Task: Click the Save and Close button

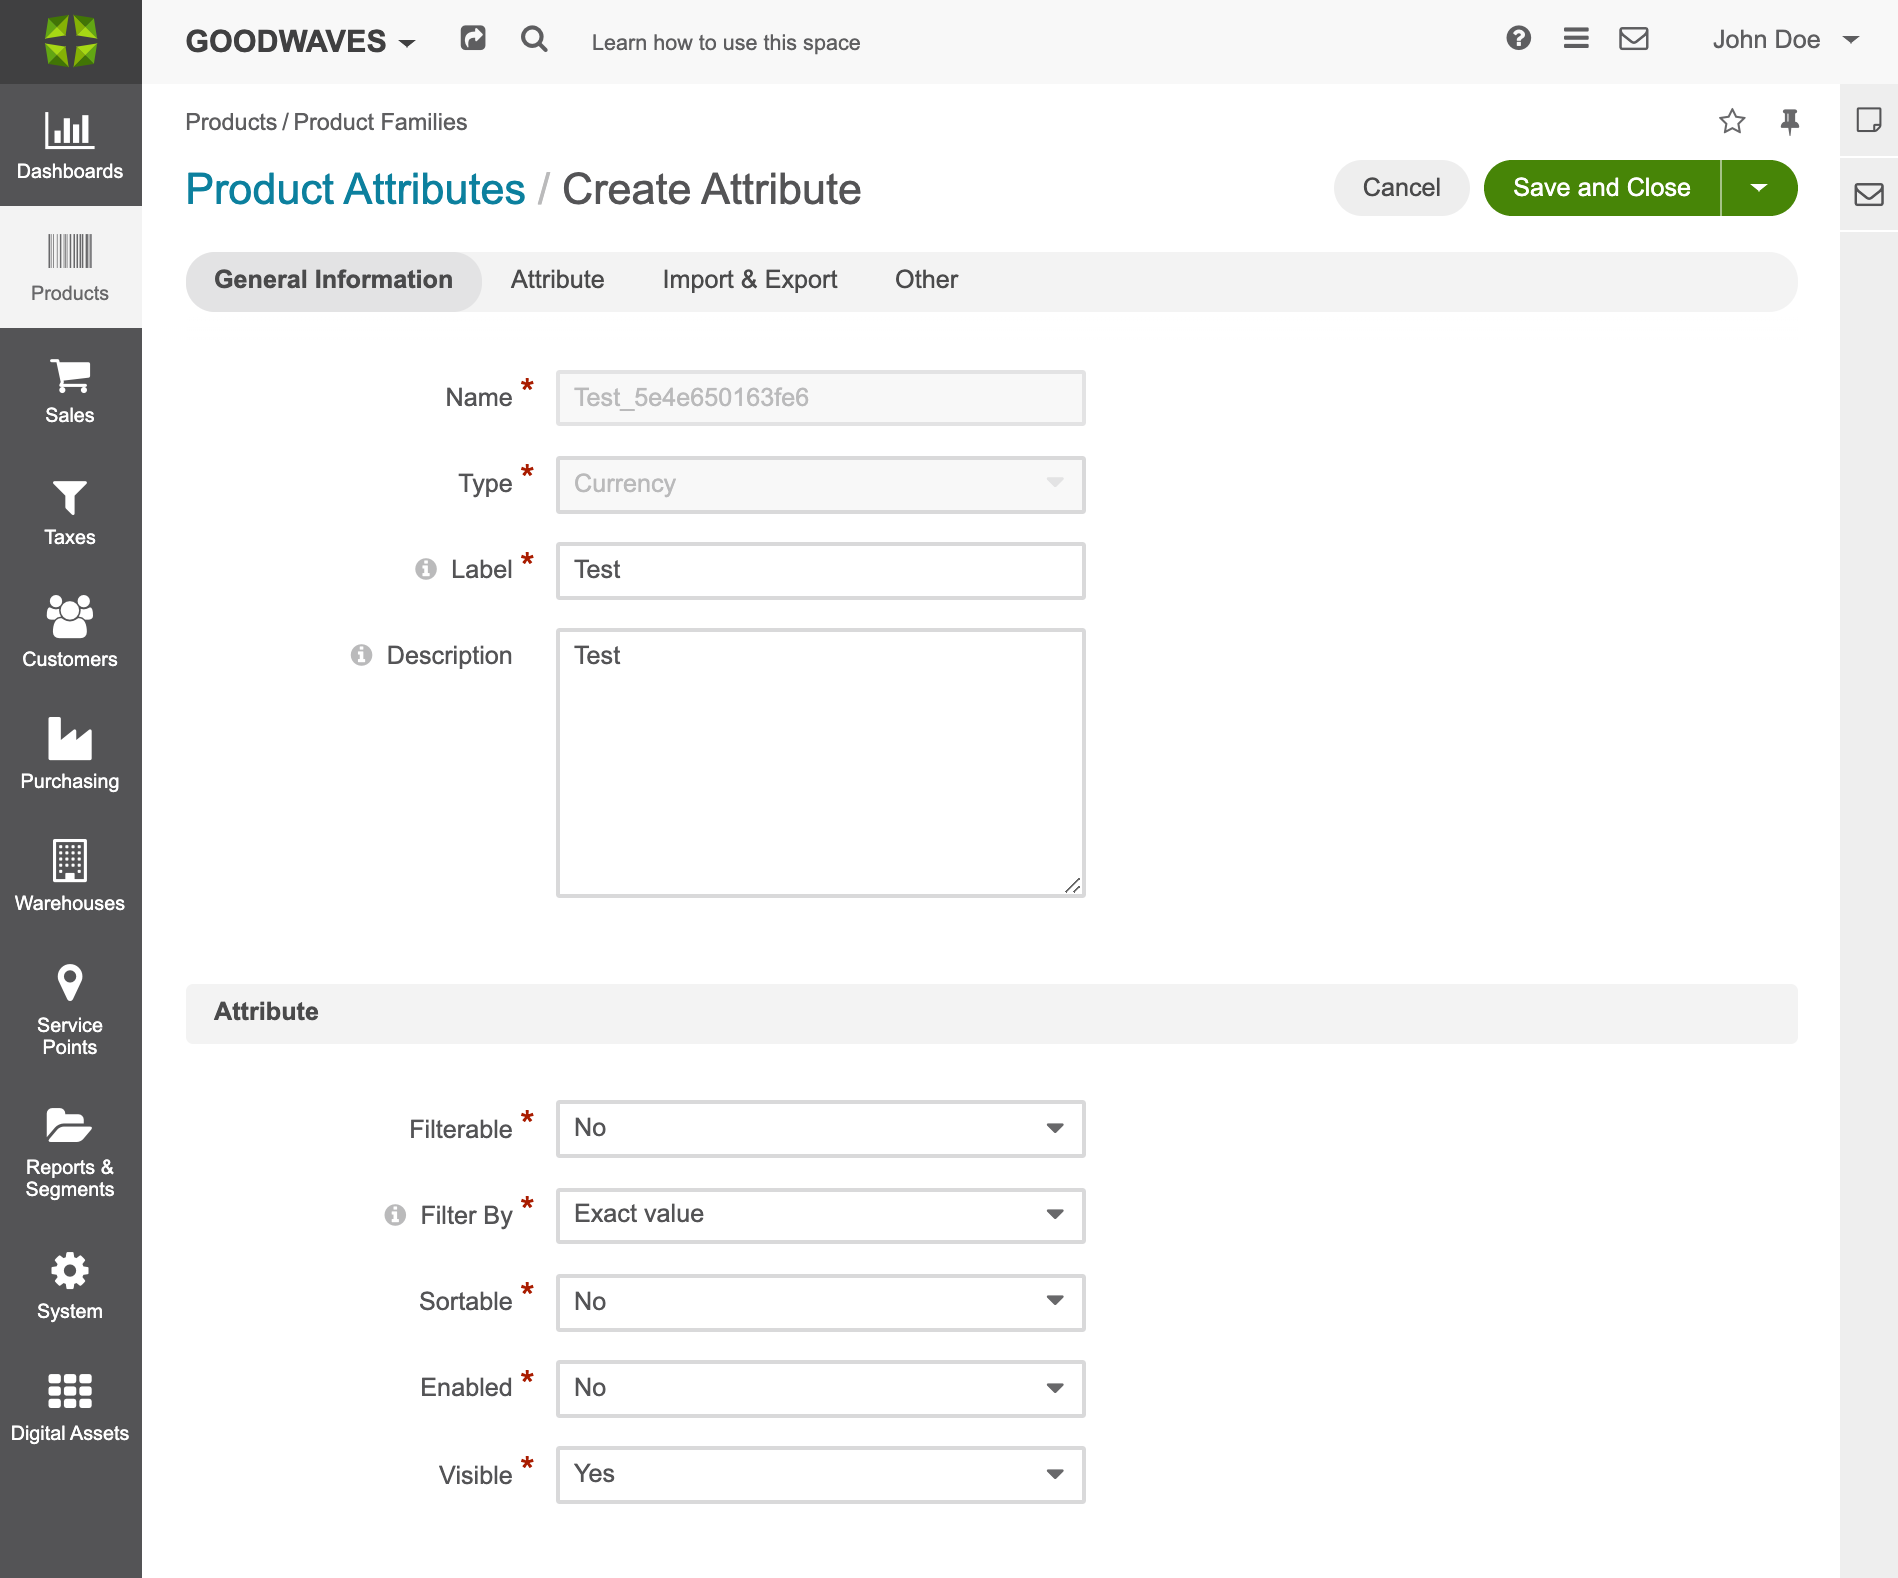Action: pos(1601,188)
